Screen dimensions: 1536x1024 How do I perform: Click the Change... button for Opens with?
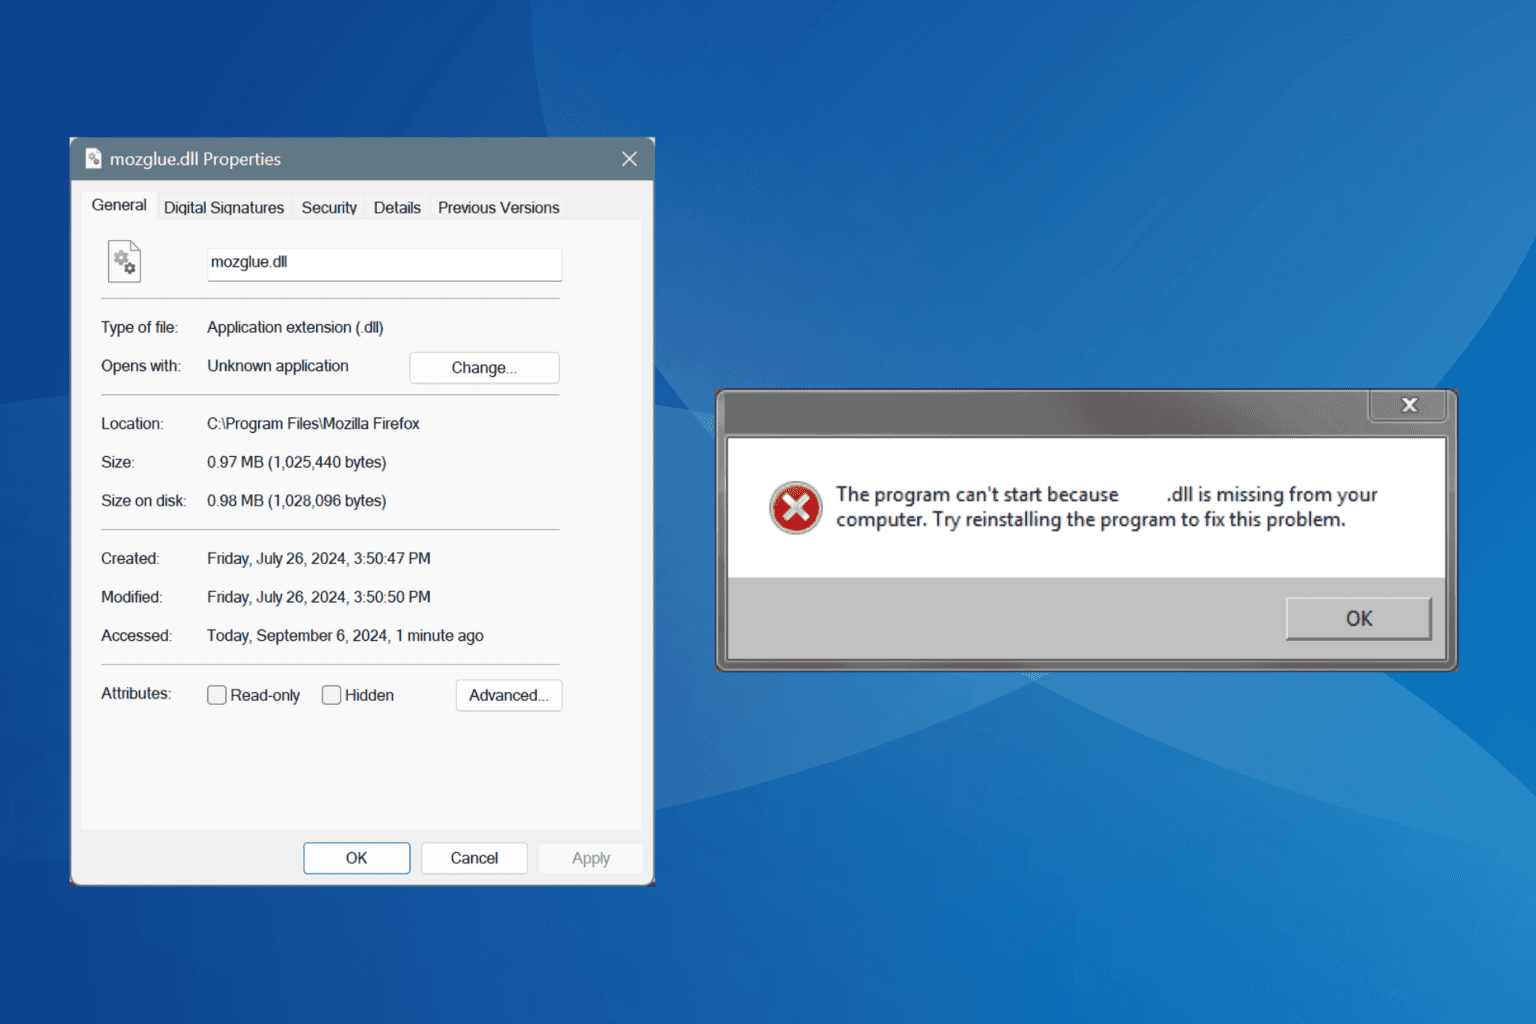coord(484,368)
